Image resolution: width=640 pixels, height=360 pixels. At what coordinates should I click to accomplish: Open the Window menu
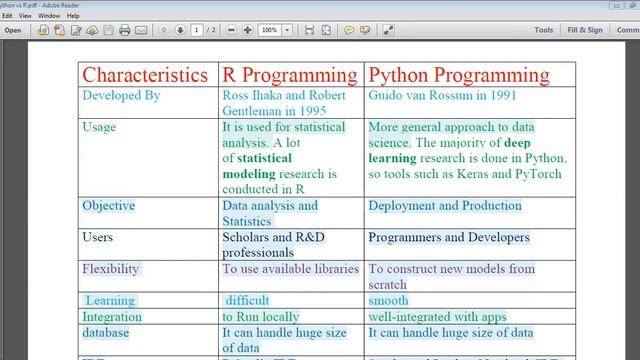coord(49,16)
